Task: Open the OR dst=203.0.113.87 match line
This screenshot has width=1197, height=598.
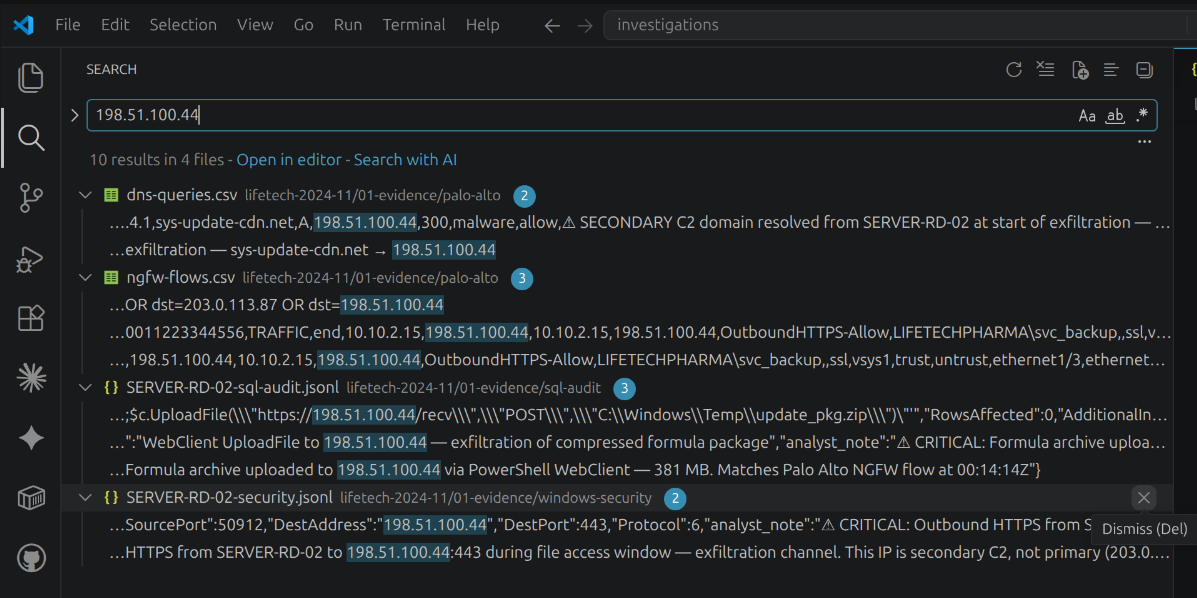Action: (617, 305)
